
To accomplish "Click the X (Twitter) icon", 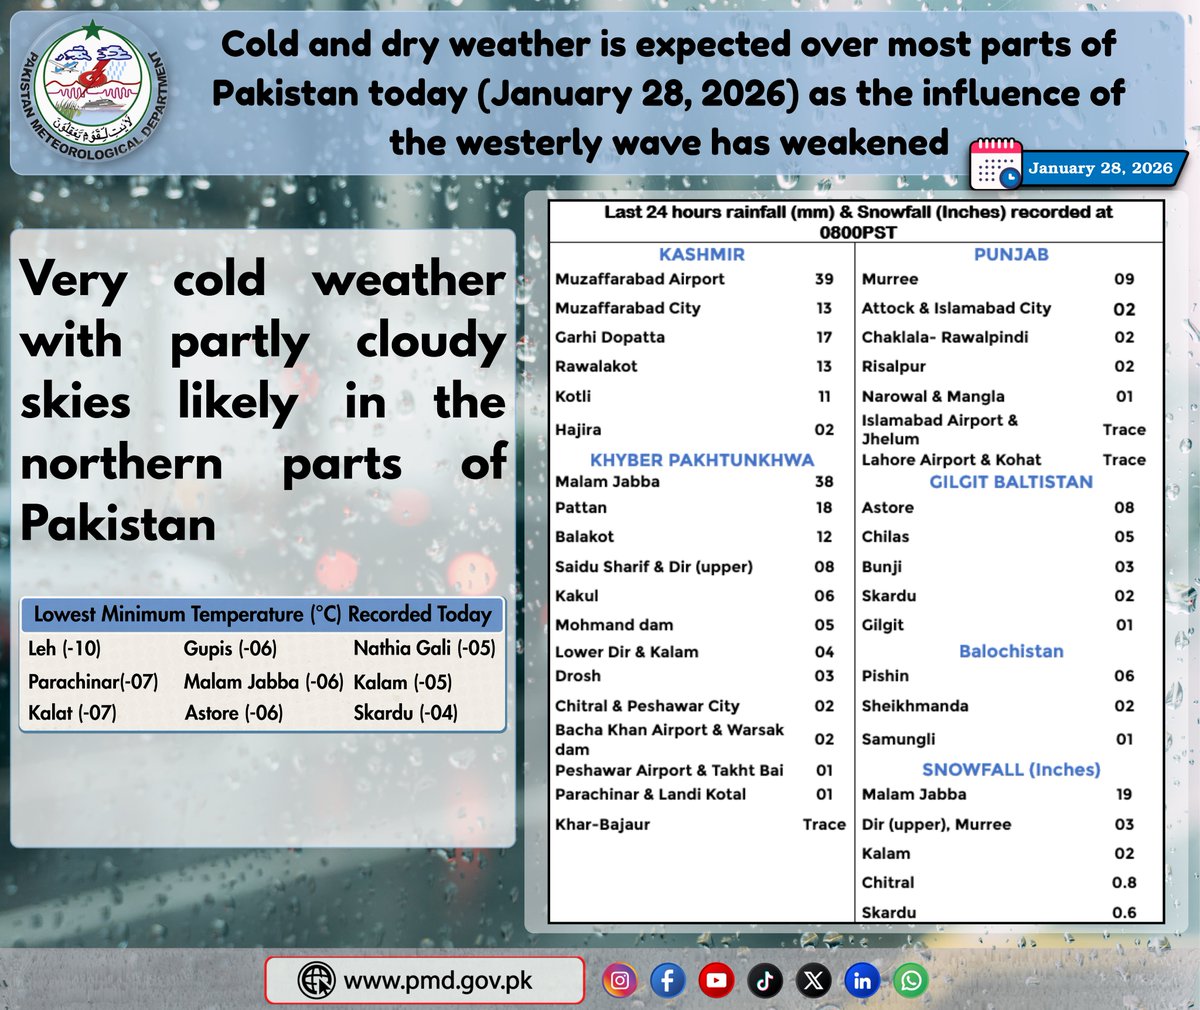I will click(813, 981).
